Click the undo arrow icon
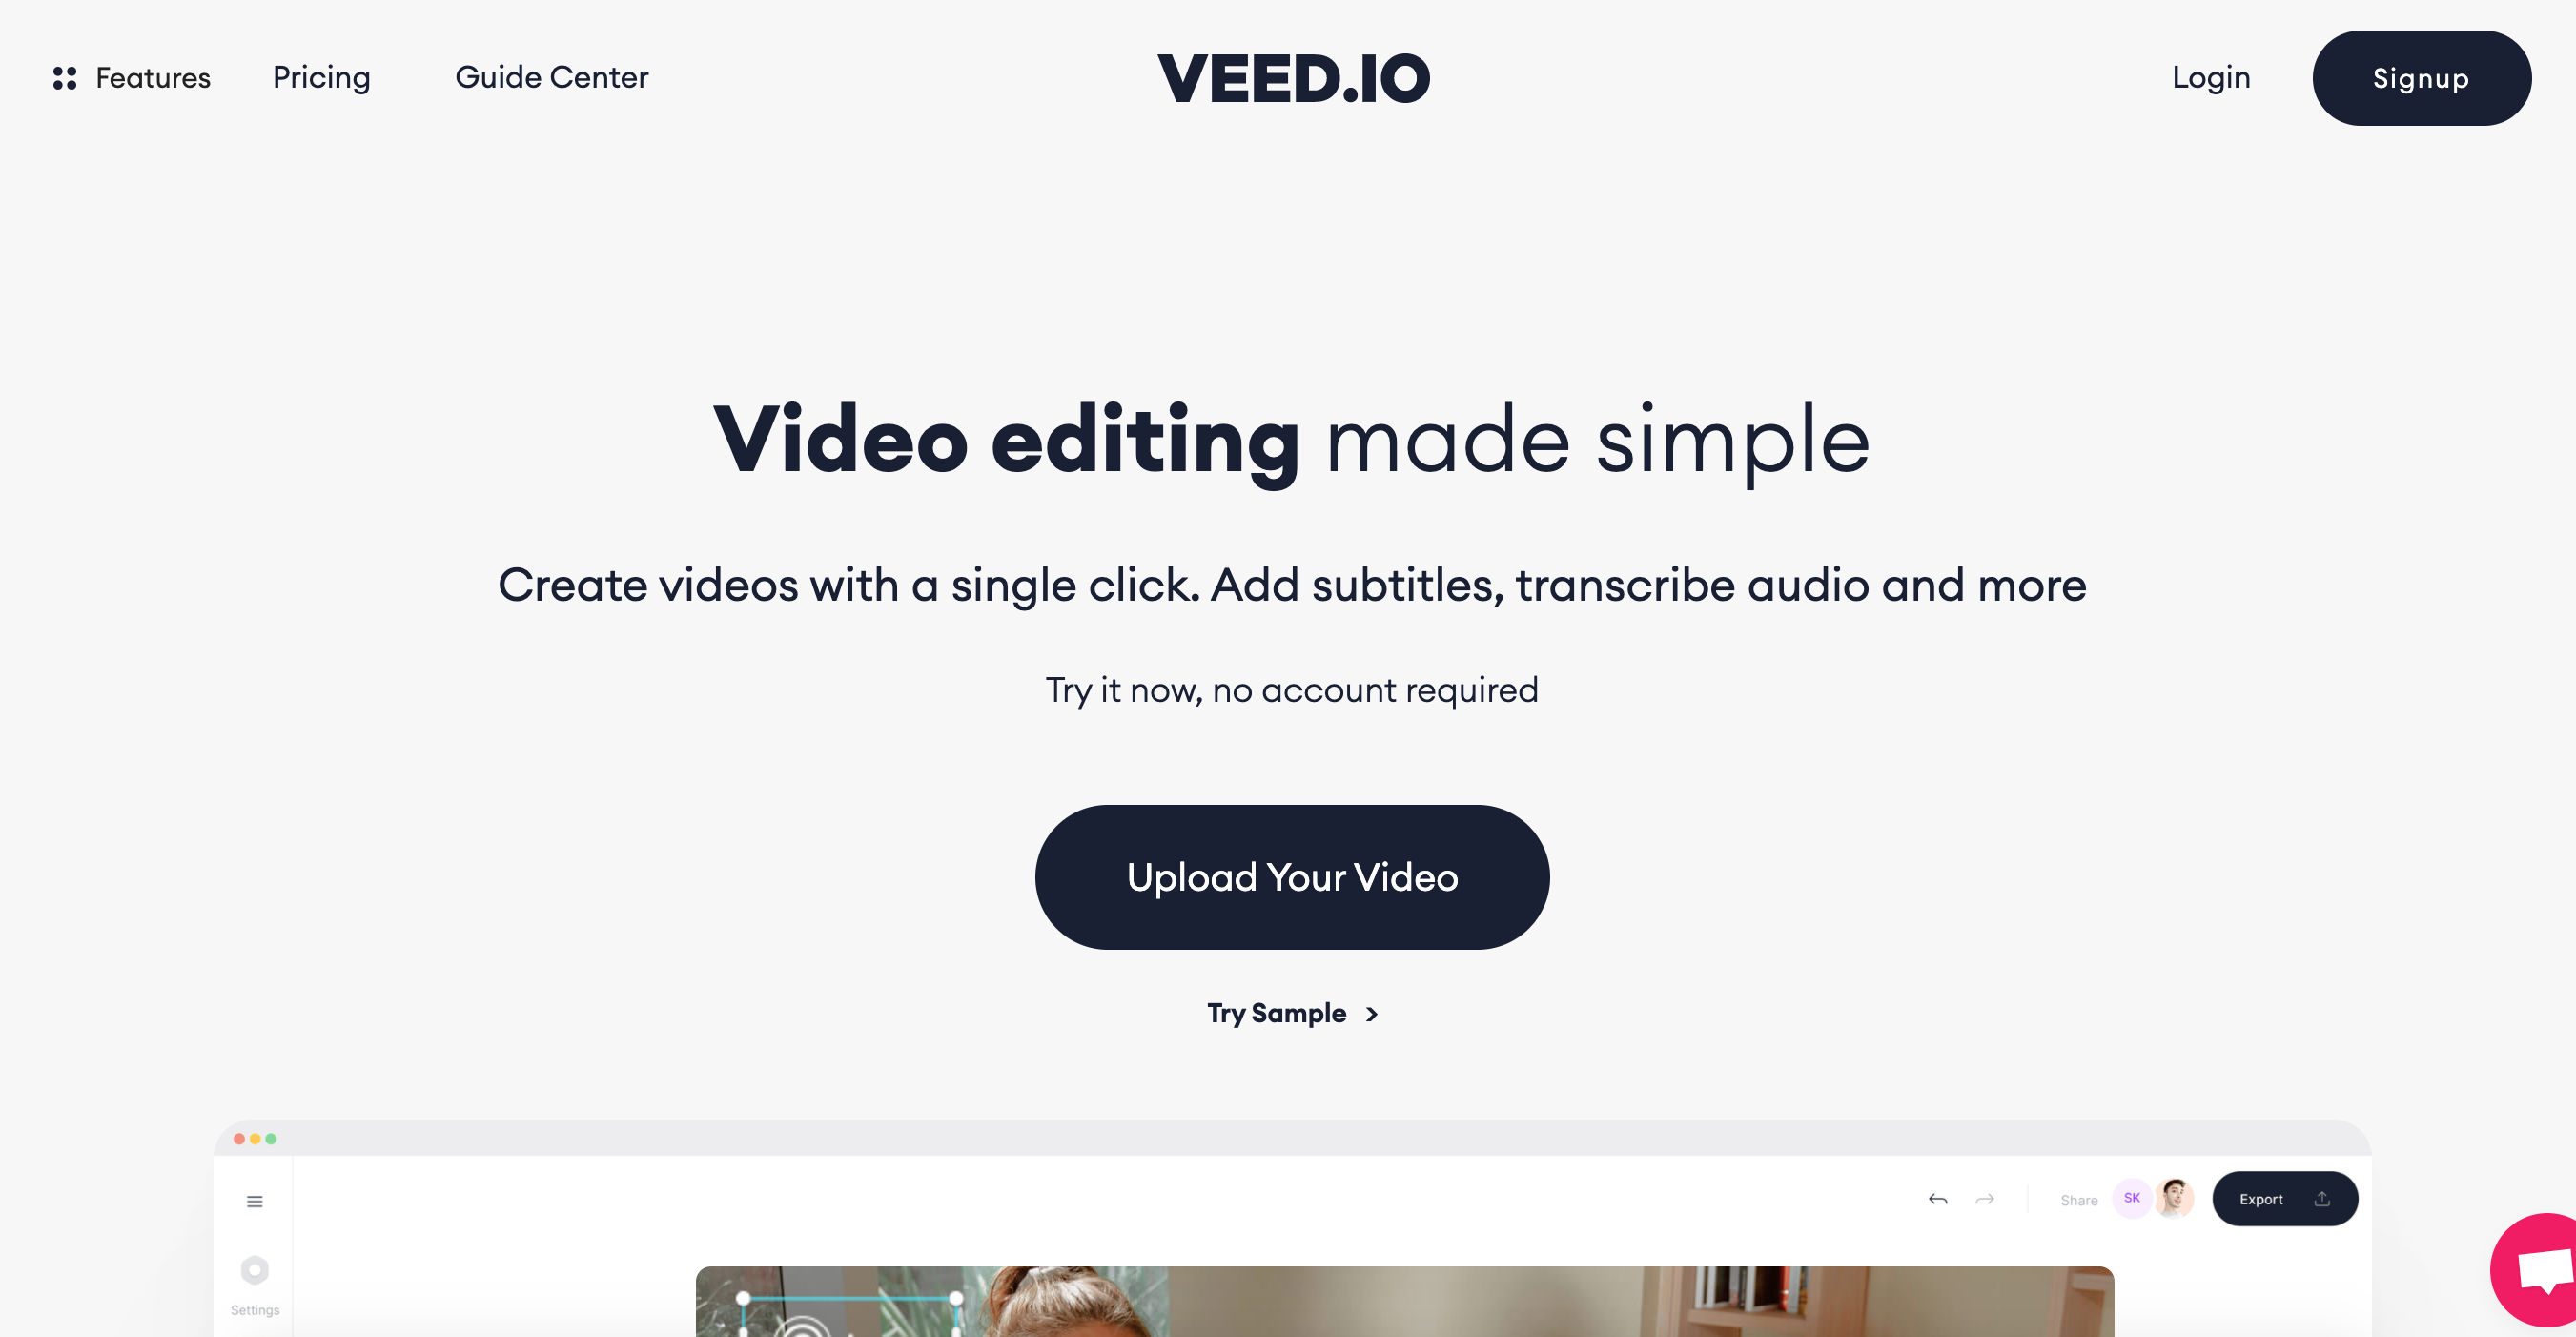 tap(1937, 1199)
